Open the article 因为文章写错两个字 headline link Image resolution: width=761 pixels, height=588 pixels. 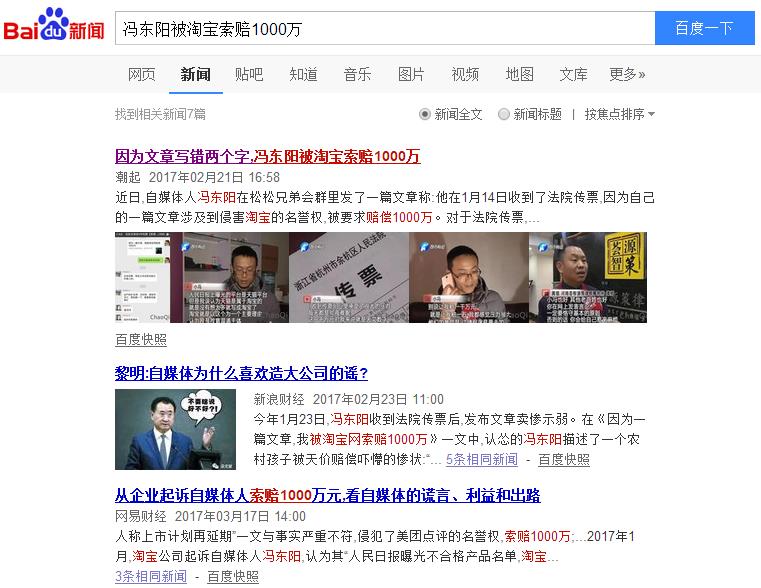[x=267, y=156]
